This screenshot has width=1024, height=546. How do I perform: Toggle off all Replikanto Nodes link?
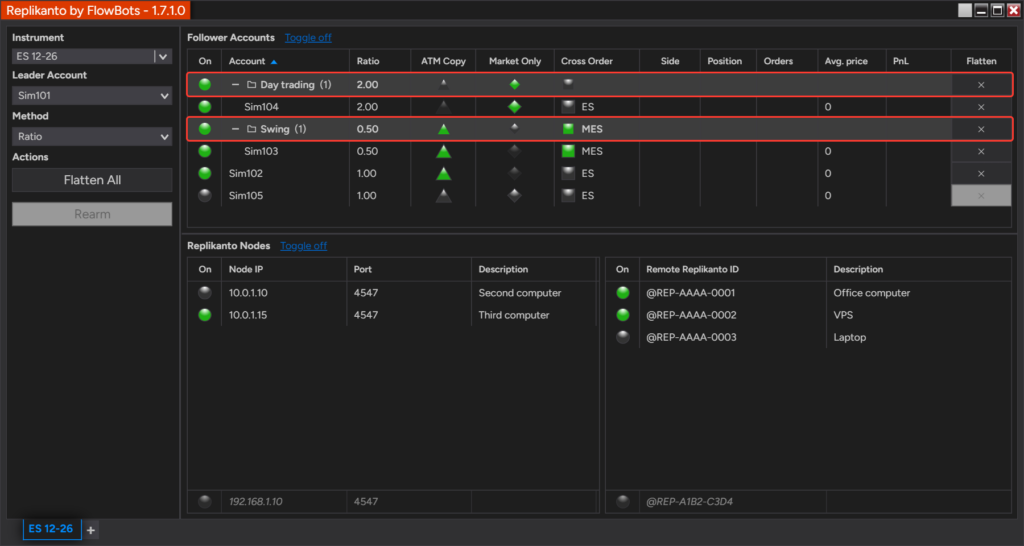tap(304, 246)
